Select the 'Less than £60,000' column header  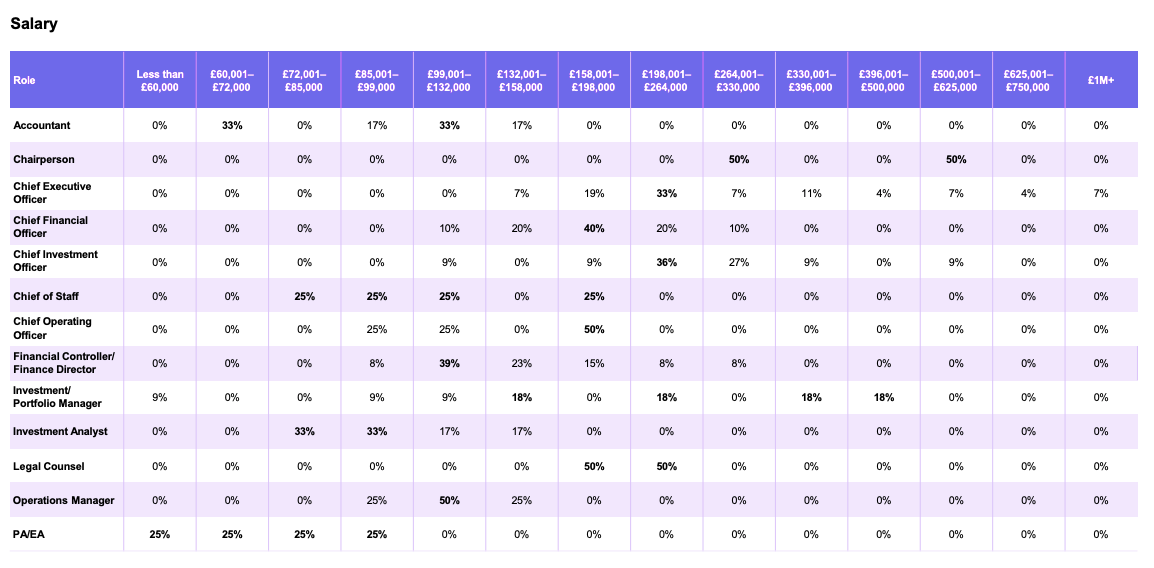click(160, 80)
